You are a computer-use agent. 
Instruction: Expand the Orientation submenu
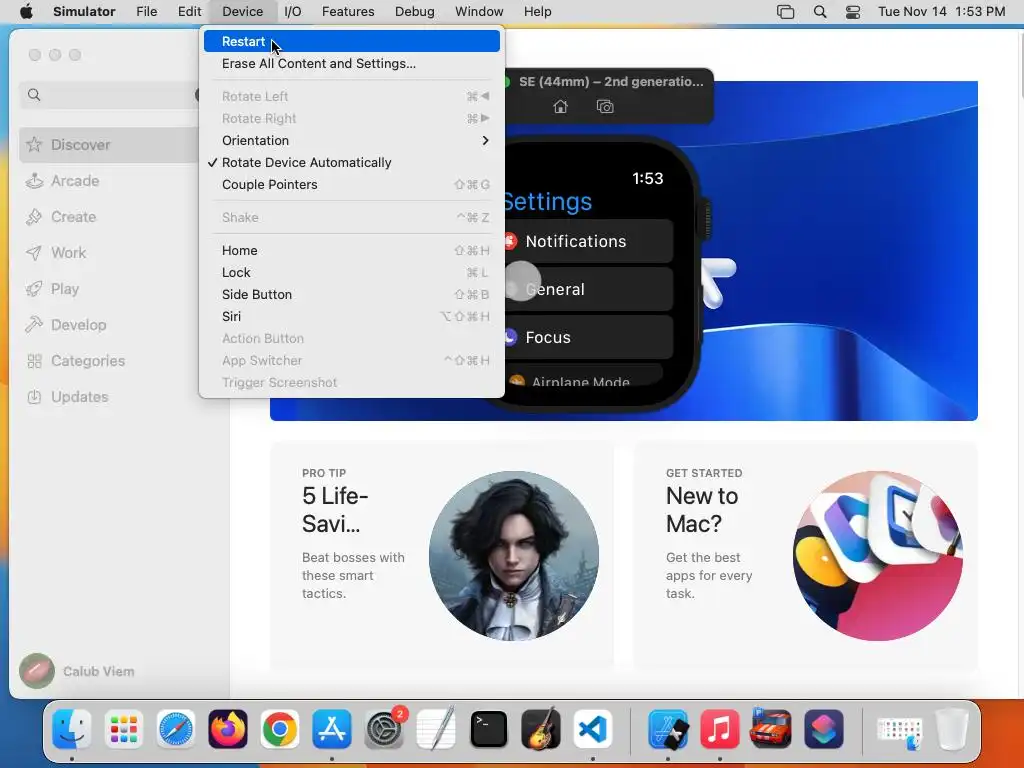point(351,140)
